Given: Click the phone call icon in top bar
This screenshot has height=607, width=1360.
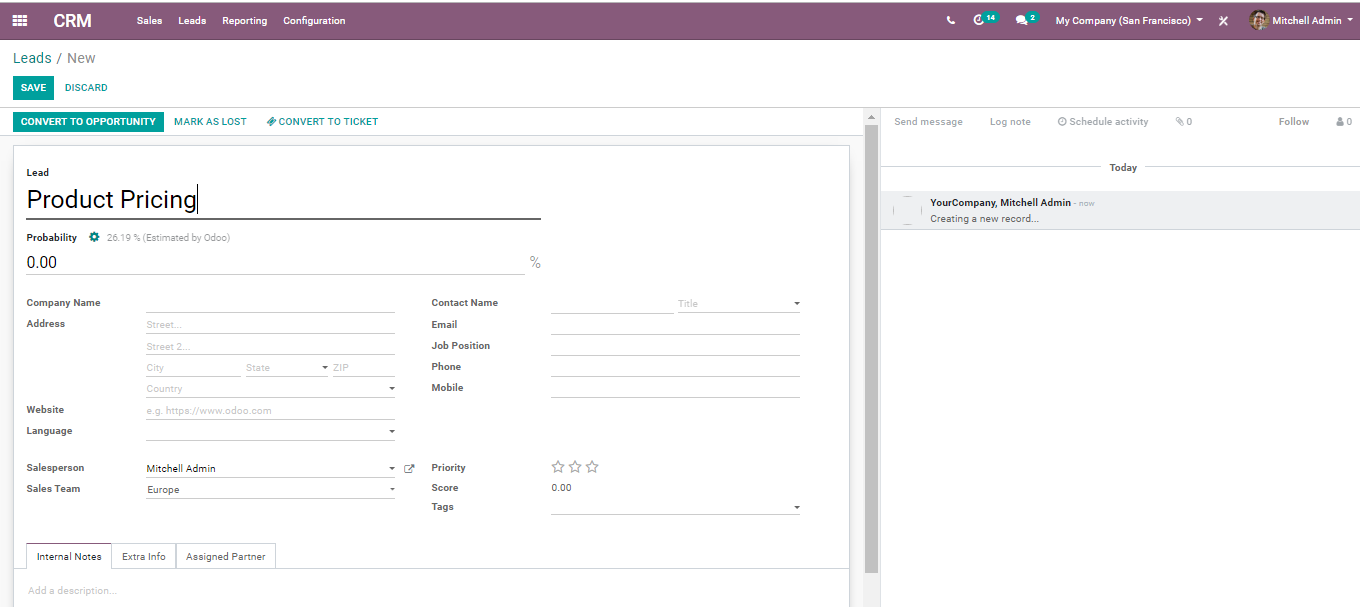Looking at the screenshot, I should (x=950, y=20).
